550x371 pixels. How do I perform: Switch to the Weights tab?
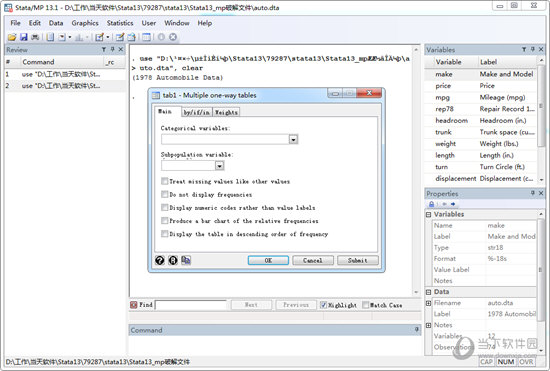[x=226, y=112]
